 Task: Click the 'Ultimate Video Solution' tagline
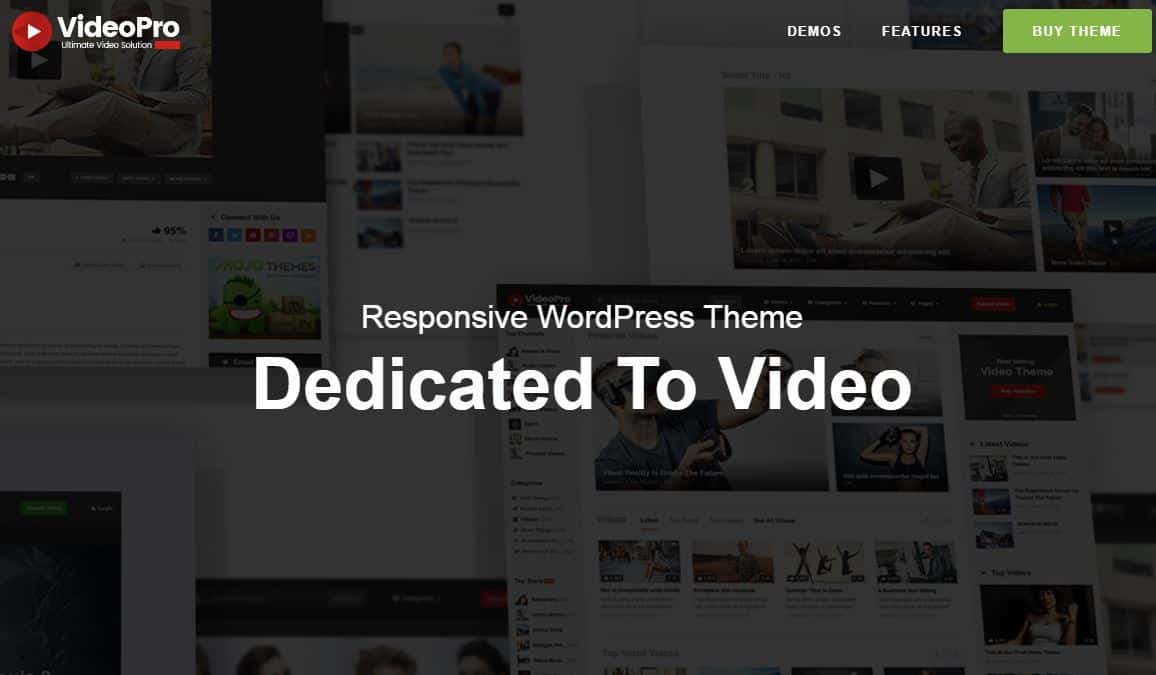tap(106, 45)
